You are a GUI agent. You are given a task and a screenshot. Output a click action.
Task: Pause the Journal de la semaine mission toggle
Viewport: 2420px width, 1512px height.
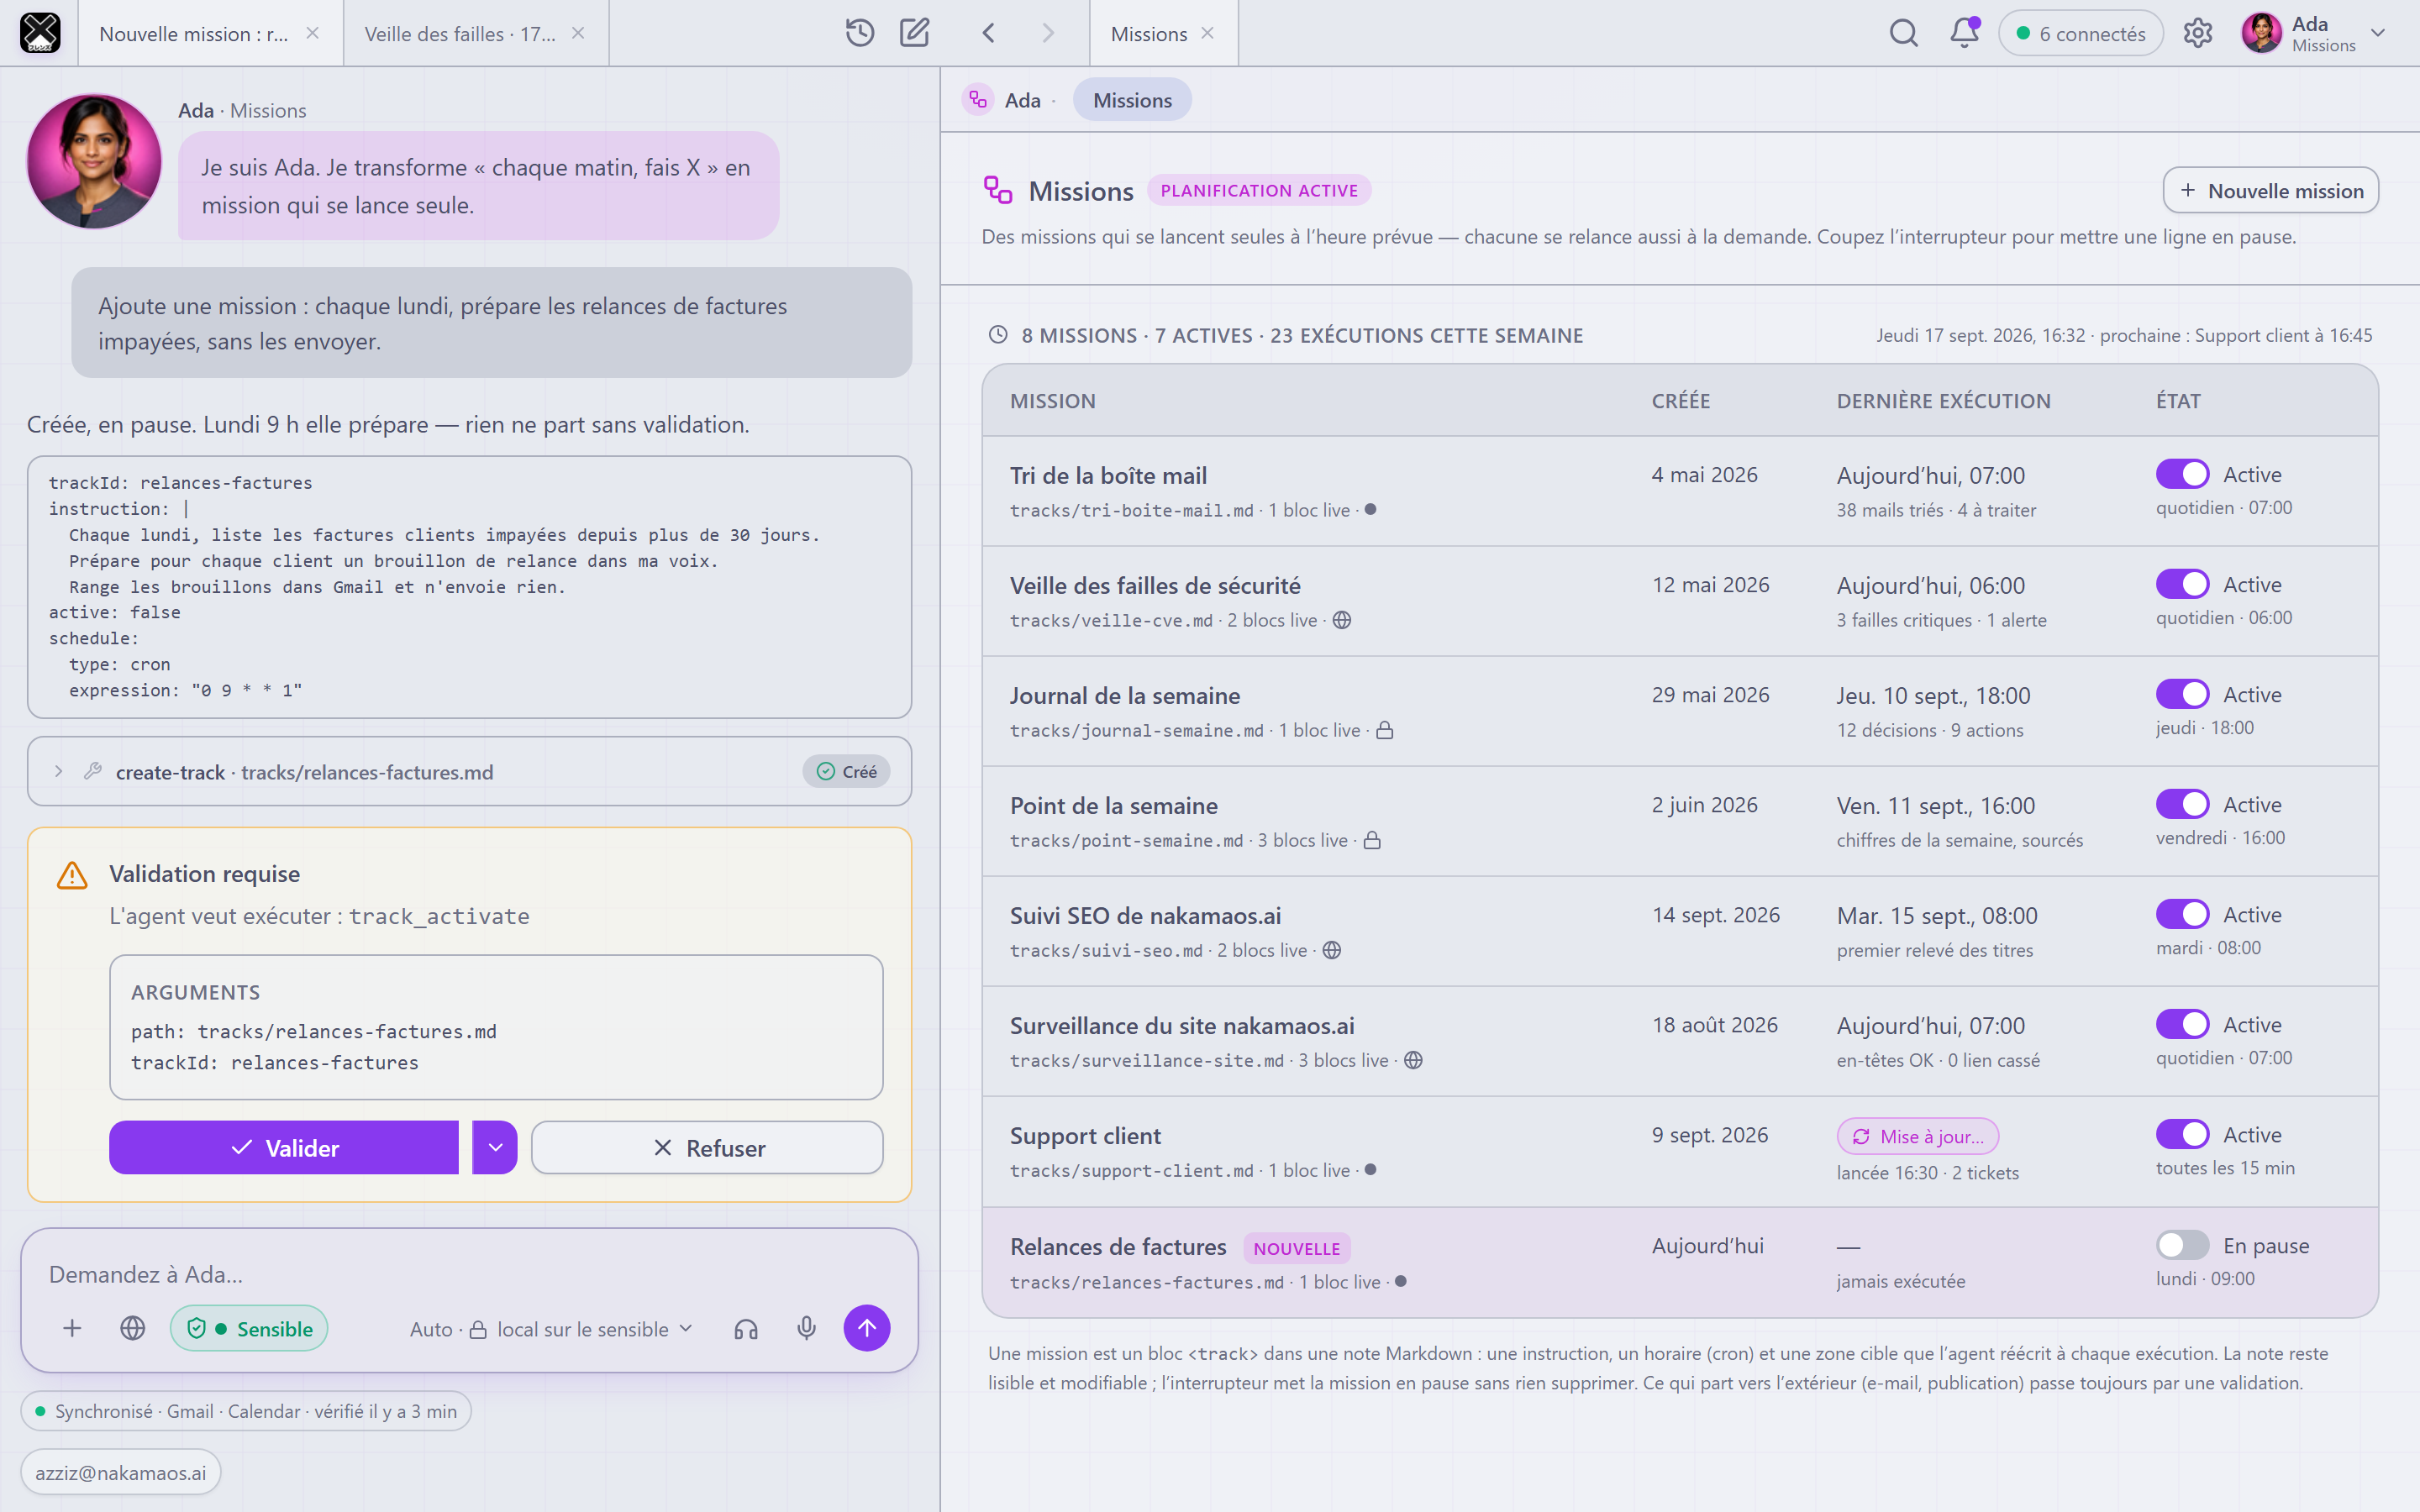click(x=2182, y=694)
